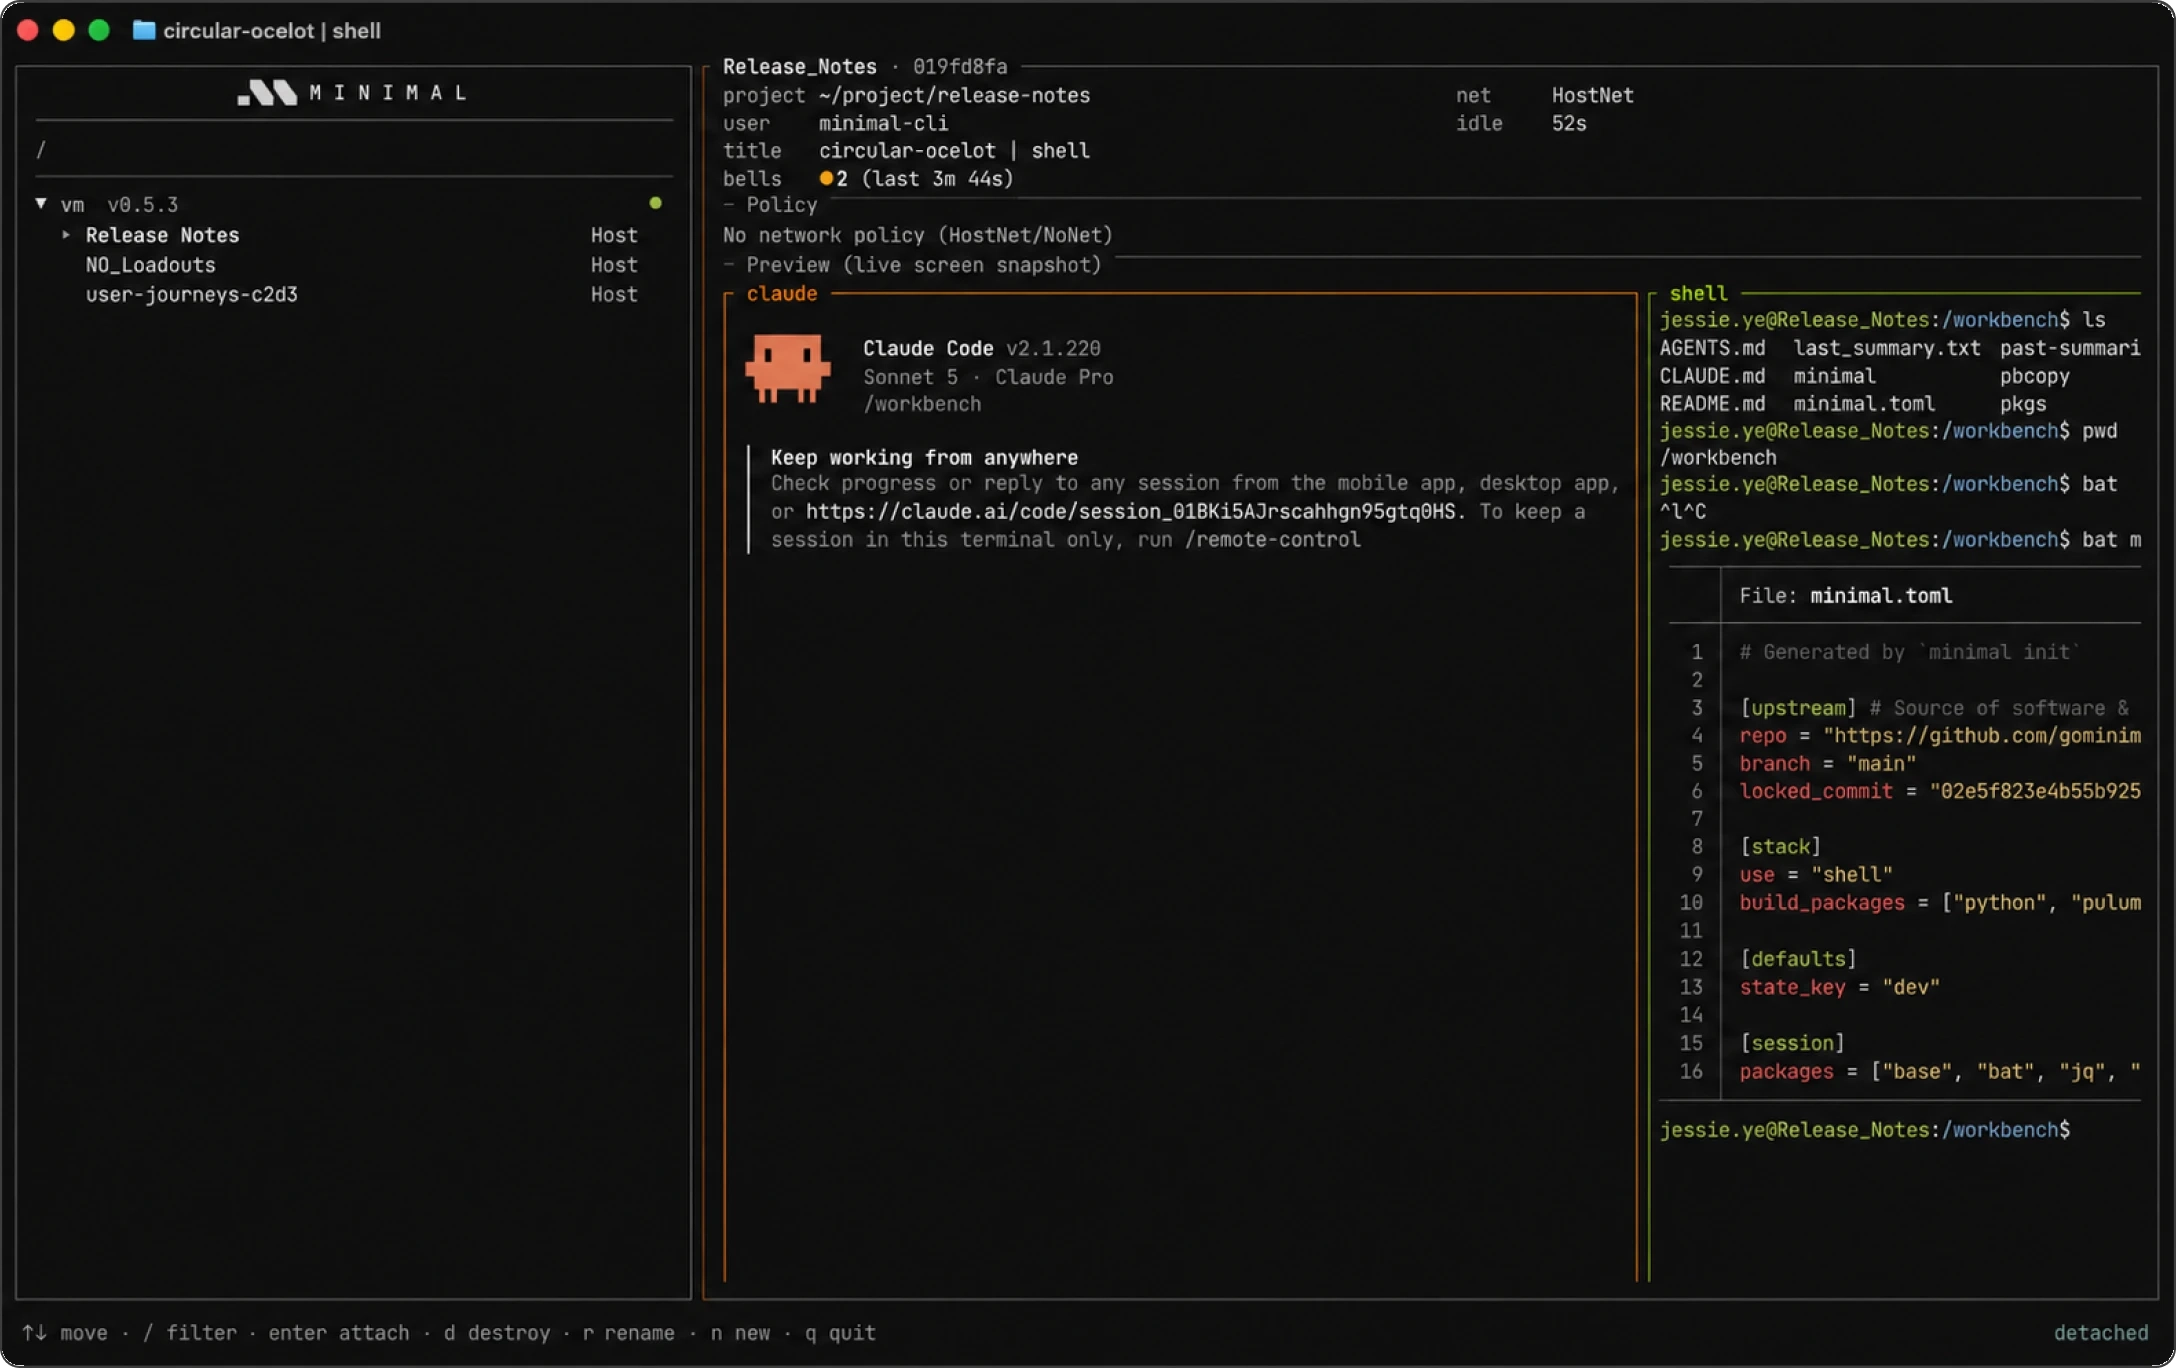Click project path ~/project/release-notes
The width and height of the screenshot is (2176, 1368).
click(x=954, y=96)
